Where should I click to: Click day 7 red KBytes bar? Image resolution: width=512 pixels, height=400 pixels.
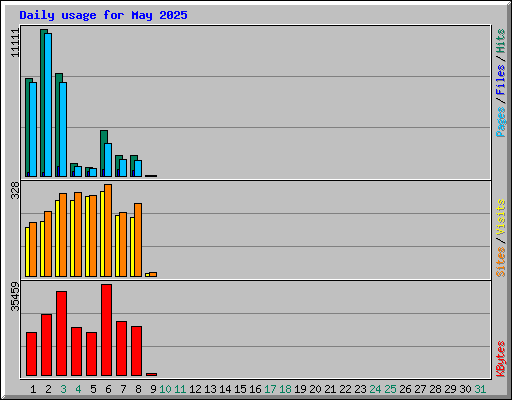122,349
